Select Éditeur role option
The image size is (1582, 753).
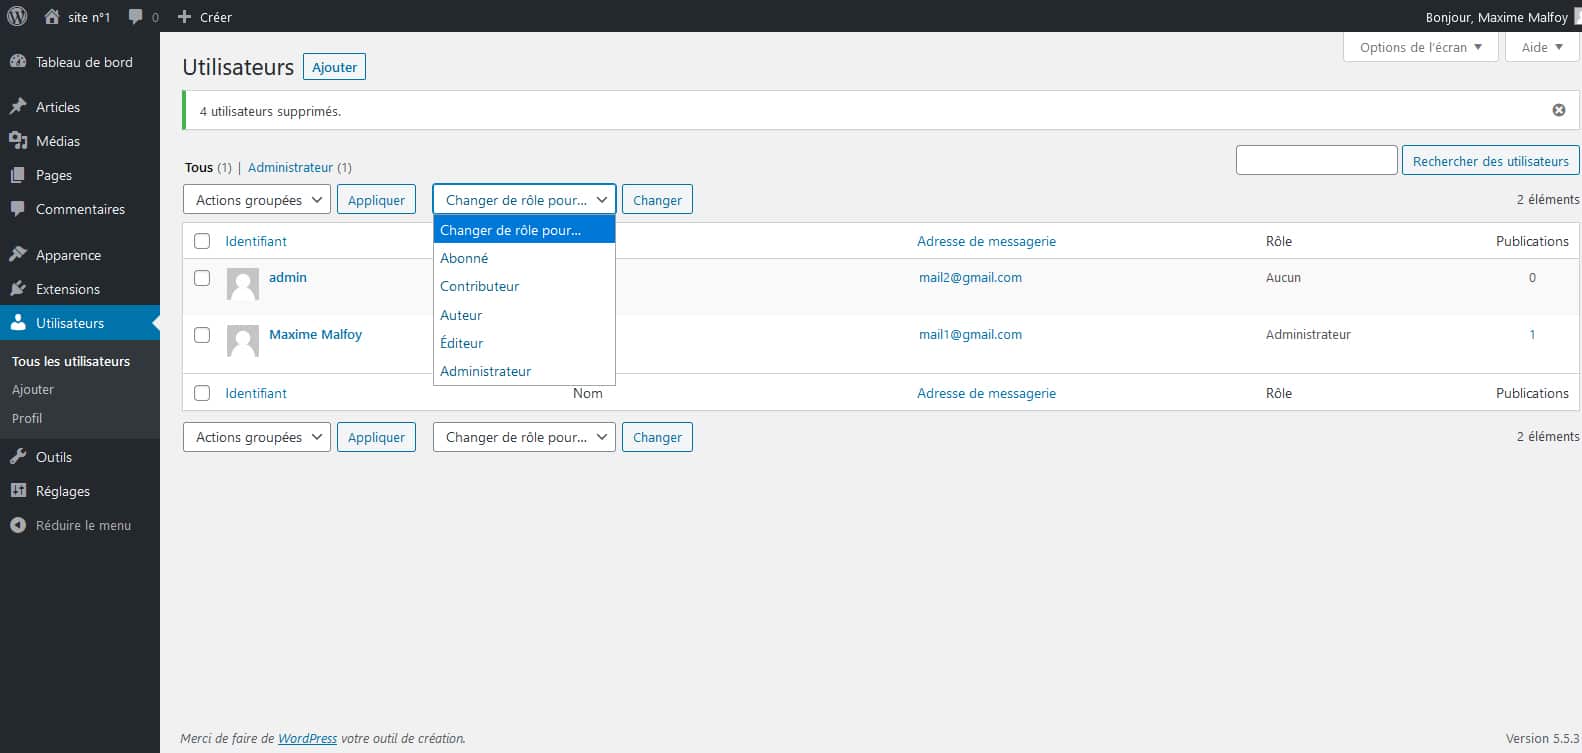point(524,343)
